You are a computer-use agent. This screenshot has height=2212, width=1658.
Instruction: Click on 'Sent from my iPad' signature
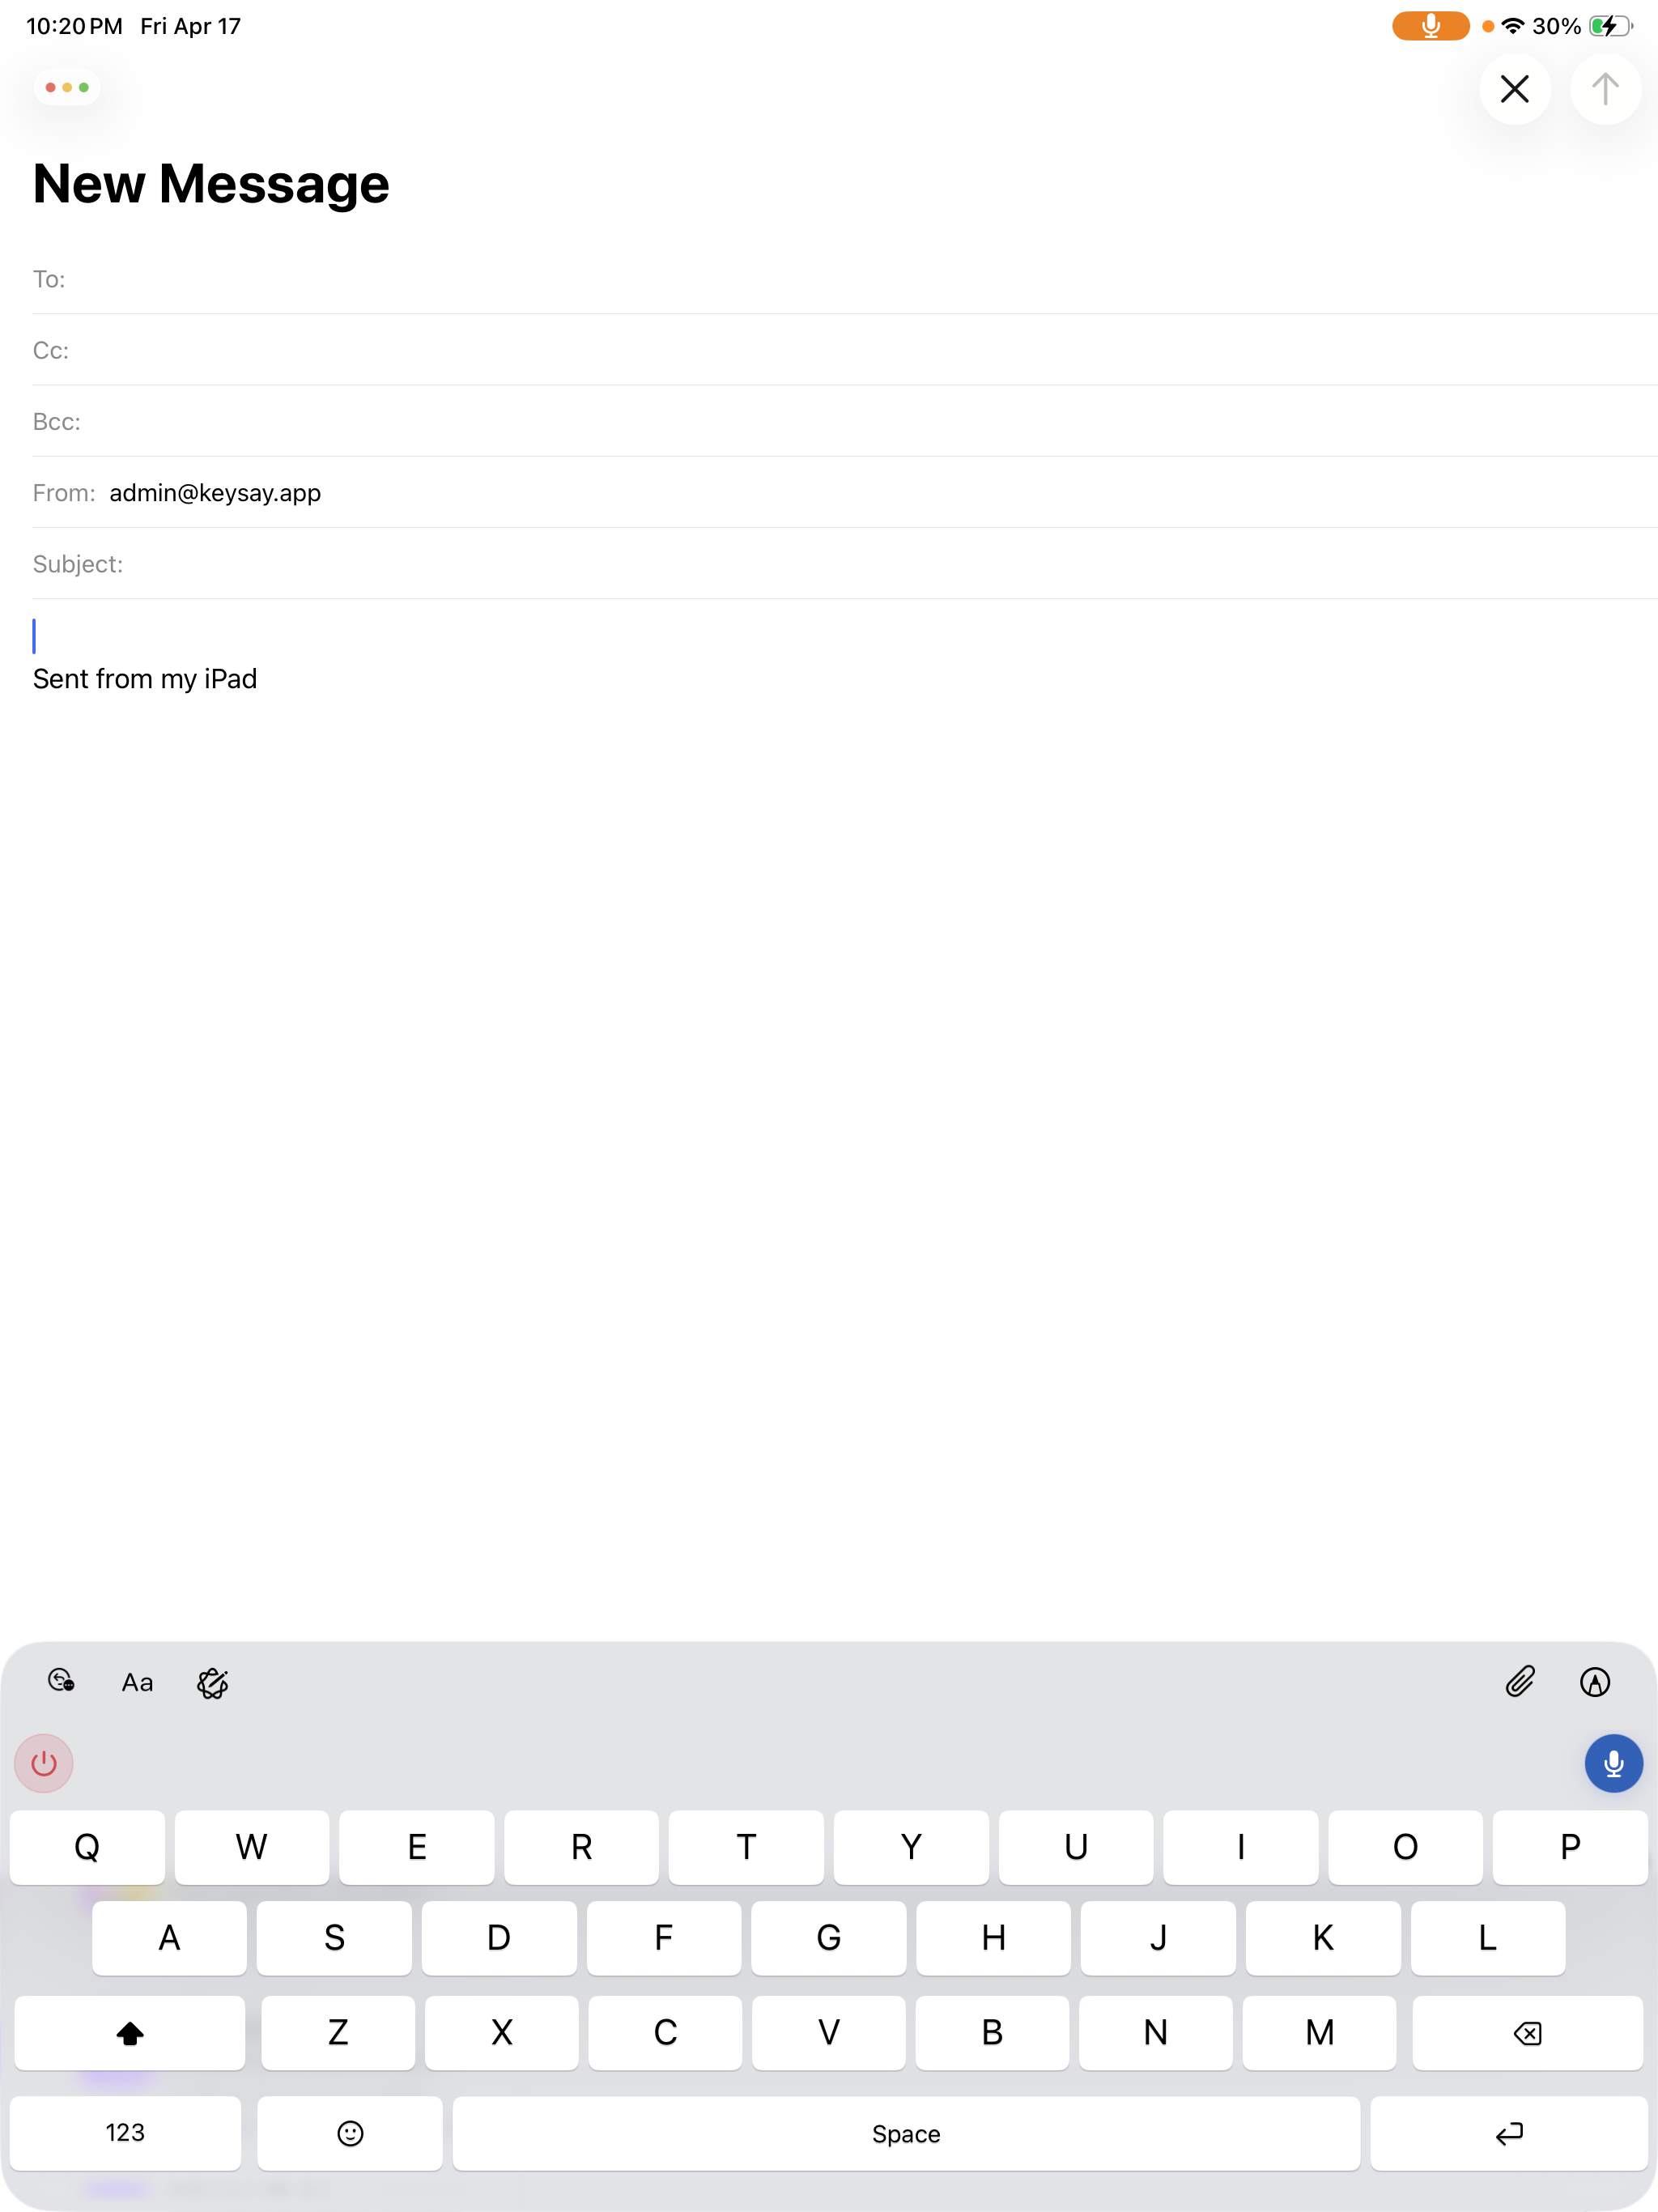tap(145, 679)
